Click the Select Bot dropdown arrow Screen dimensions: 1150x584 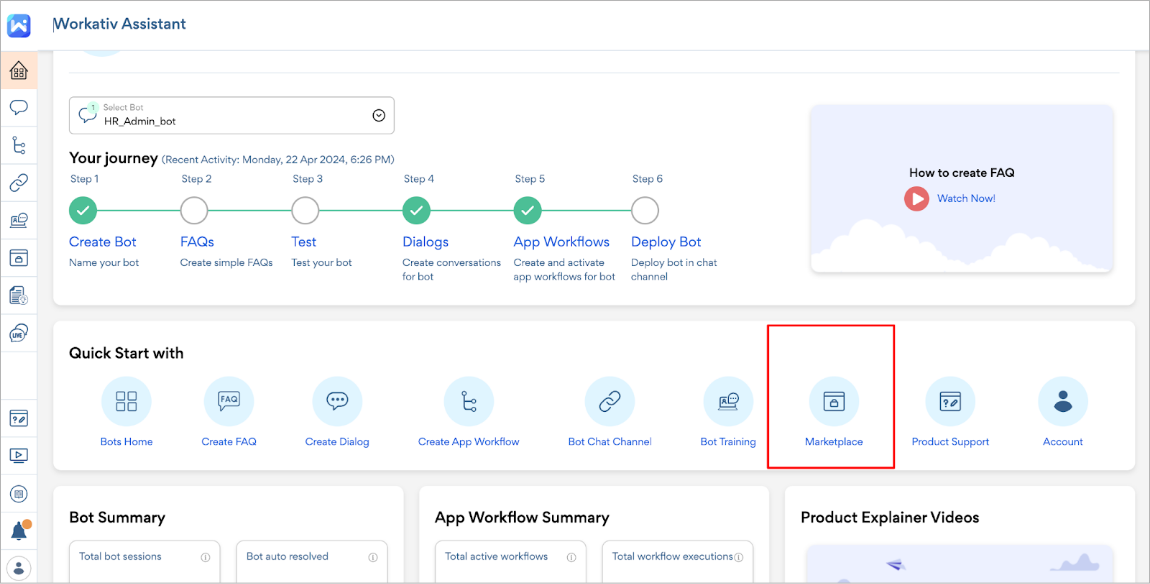coord(379,115)
